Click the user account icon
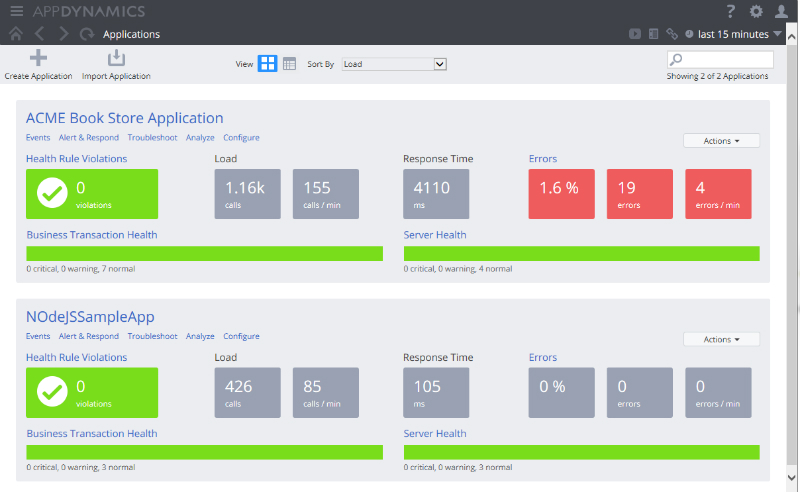This screenshot has width=800, height=492. tap(782, 11)
